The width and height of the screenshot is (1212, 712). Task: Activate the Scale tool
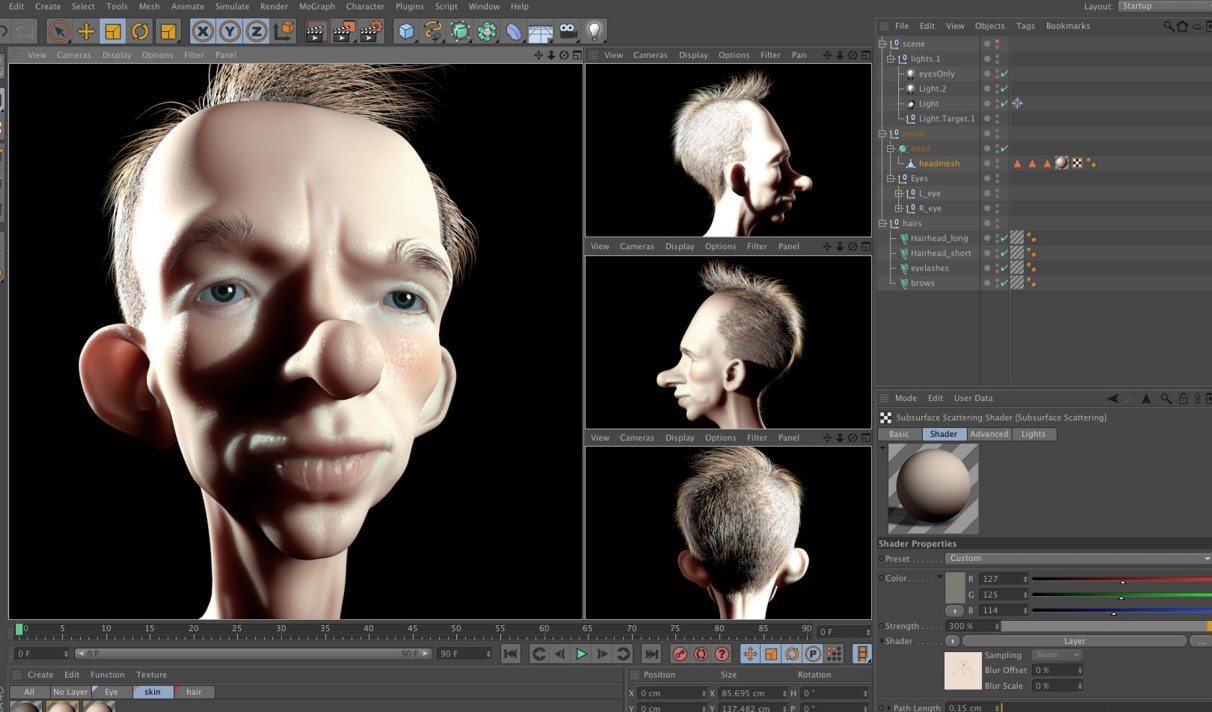click(x=113, y=32)
